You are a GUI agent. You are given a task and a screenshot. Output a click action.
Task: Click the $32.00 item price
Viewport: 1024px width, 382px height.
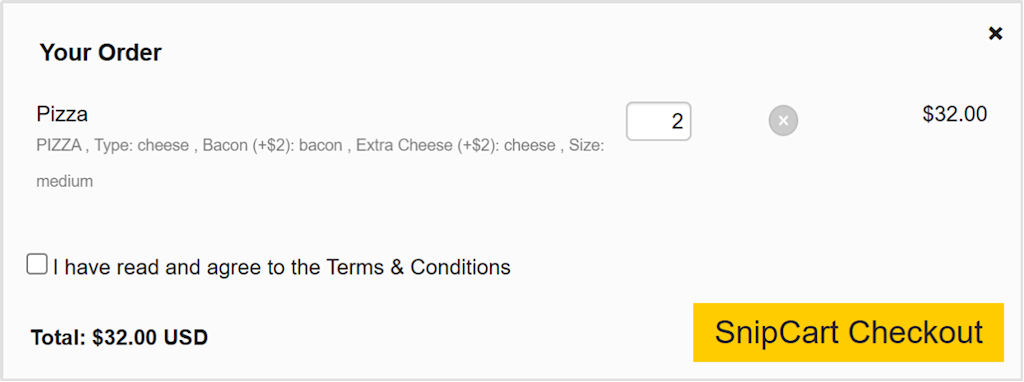[954, 114]
